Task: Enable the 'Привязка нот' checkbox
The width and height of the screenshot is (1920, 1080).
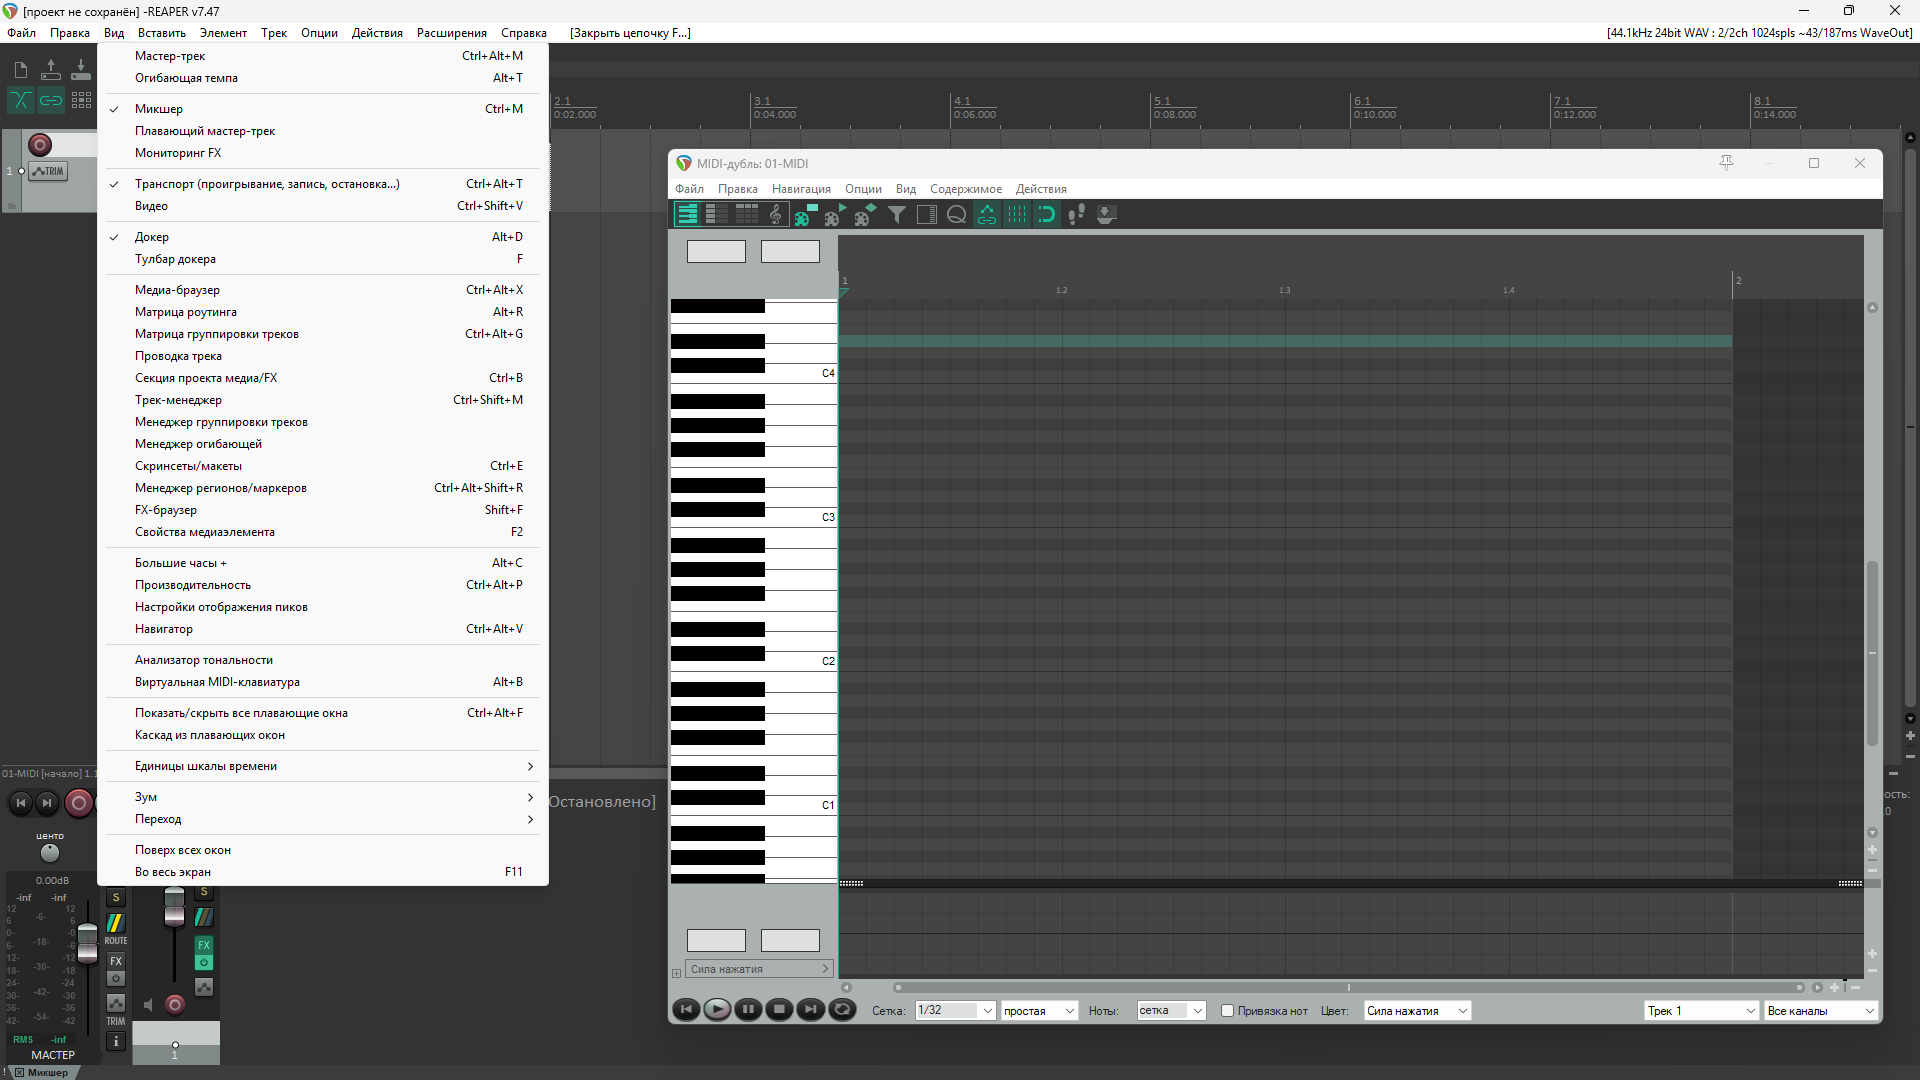Action: point(1227,1011)
